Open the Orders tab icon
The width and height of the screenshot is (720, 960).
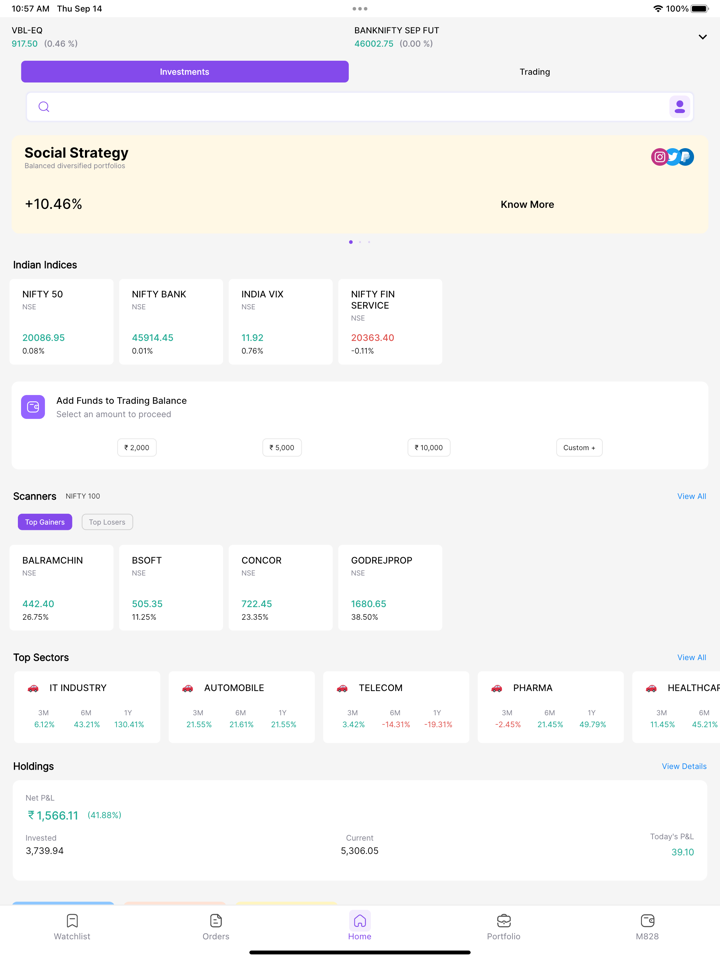tap(216, 921)
